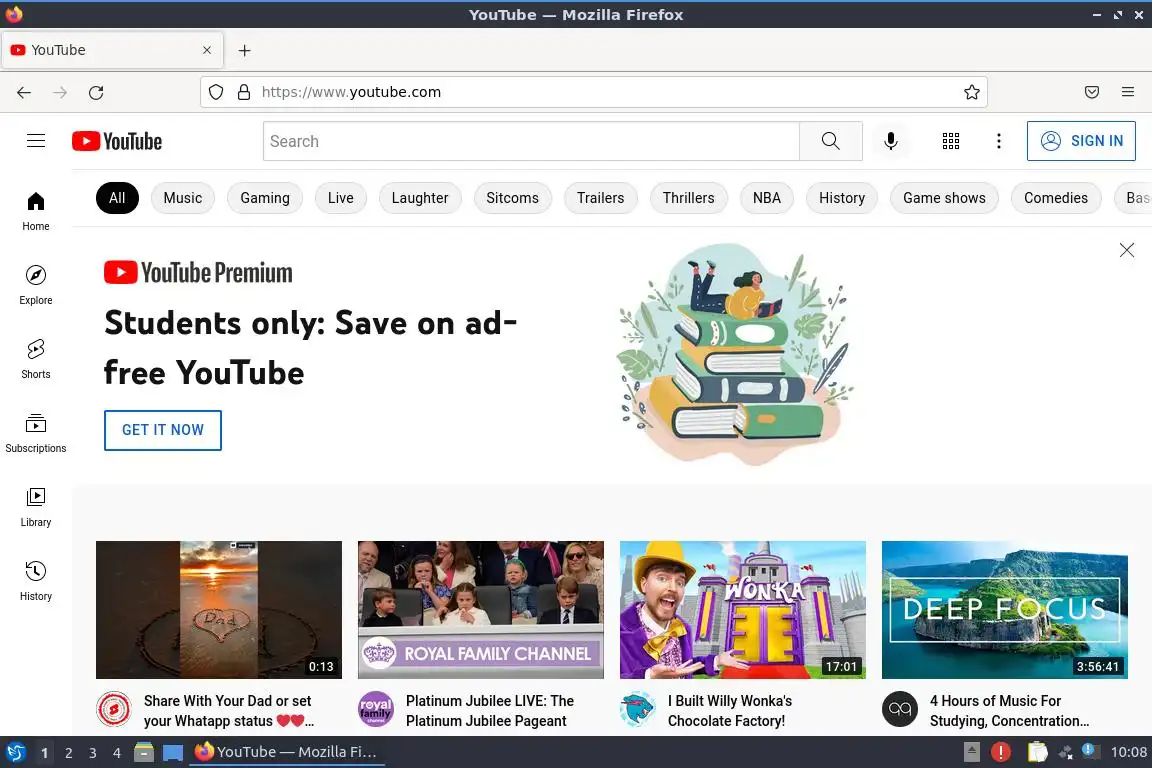Select the Music filter chip
Screen dimensions: 1152x768
pos(183,198)
